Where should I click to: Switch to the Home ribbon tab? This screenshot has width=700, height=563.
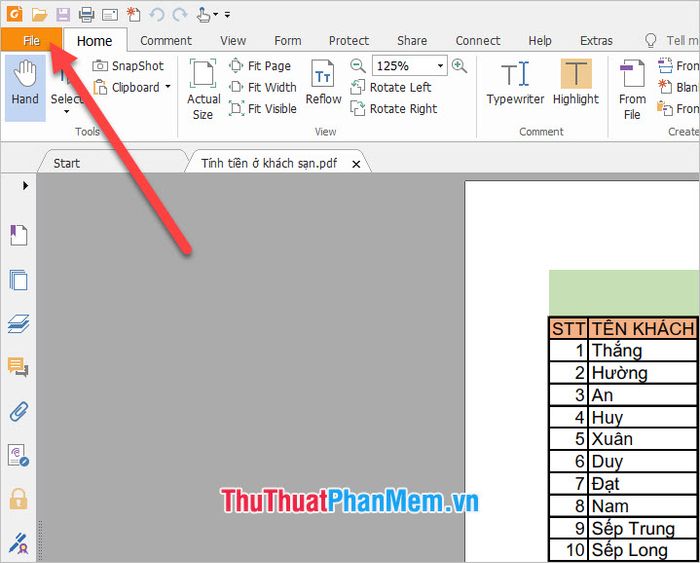coord(94,41)
